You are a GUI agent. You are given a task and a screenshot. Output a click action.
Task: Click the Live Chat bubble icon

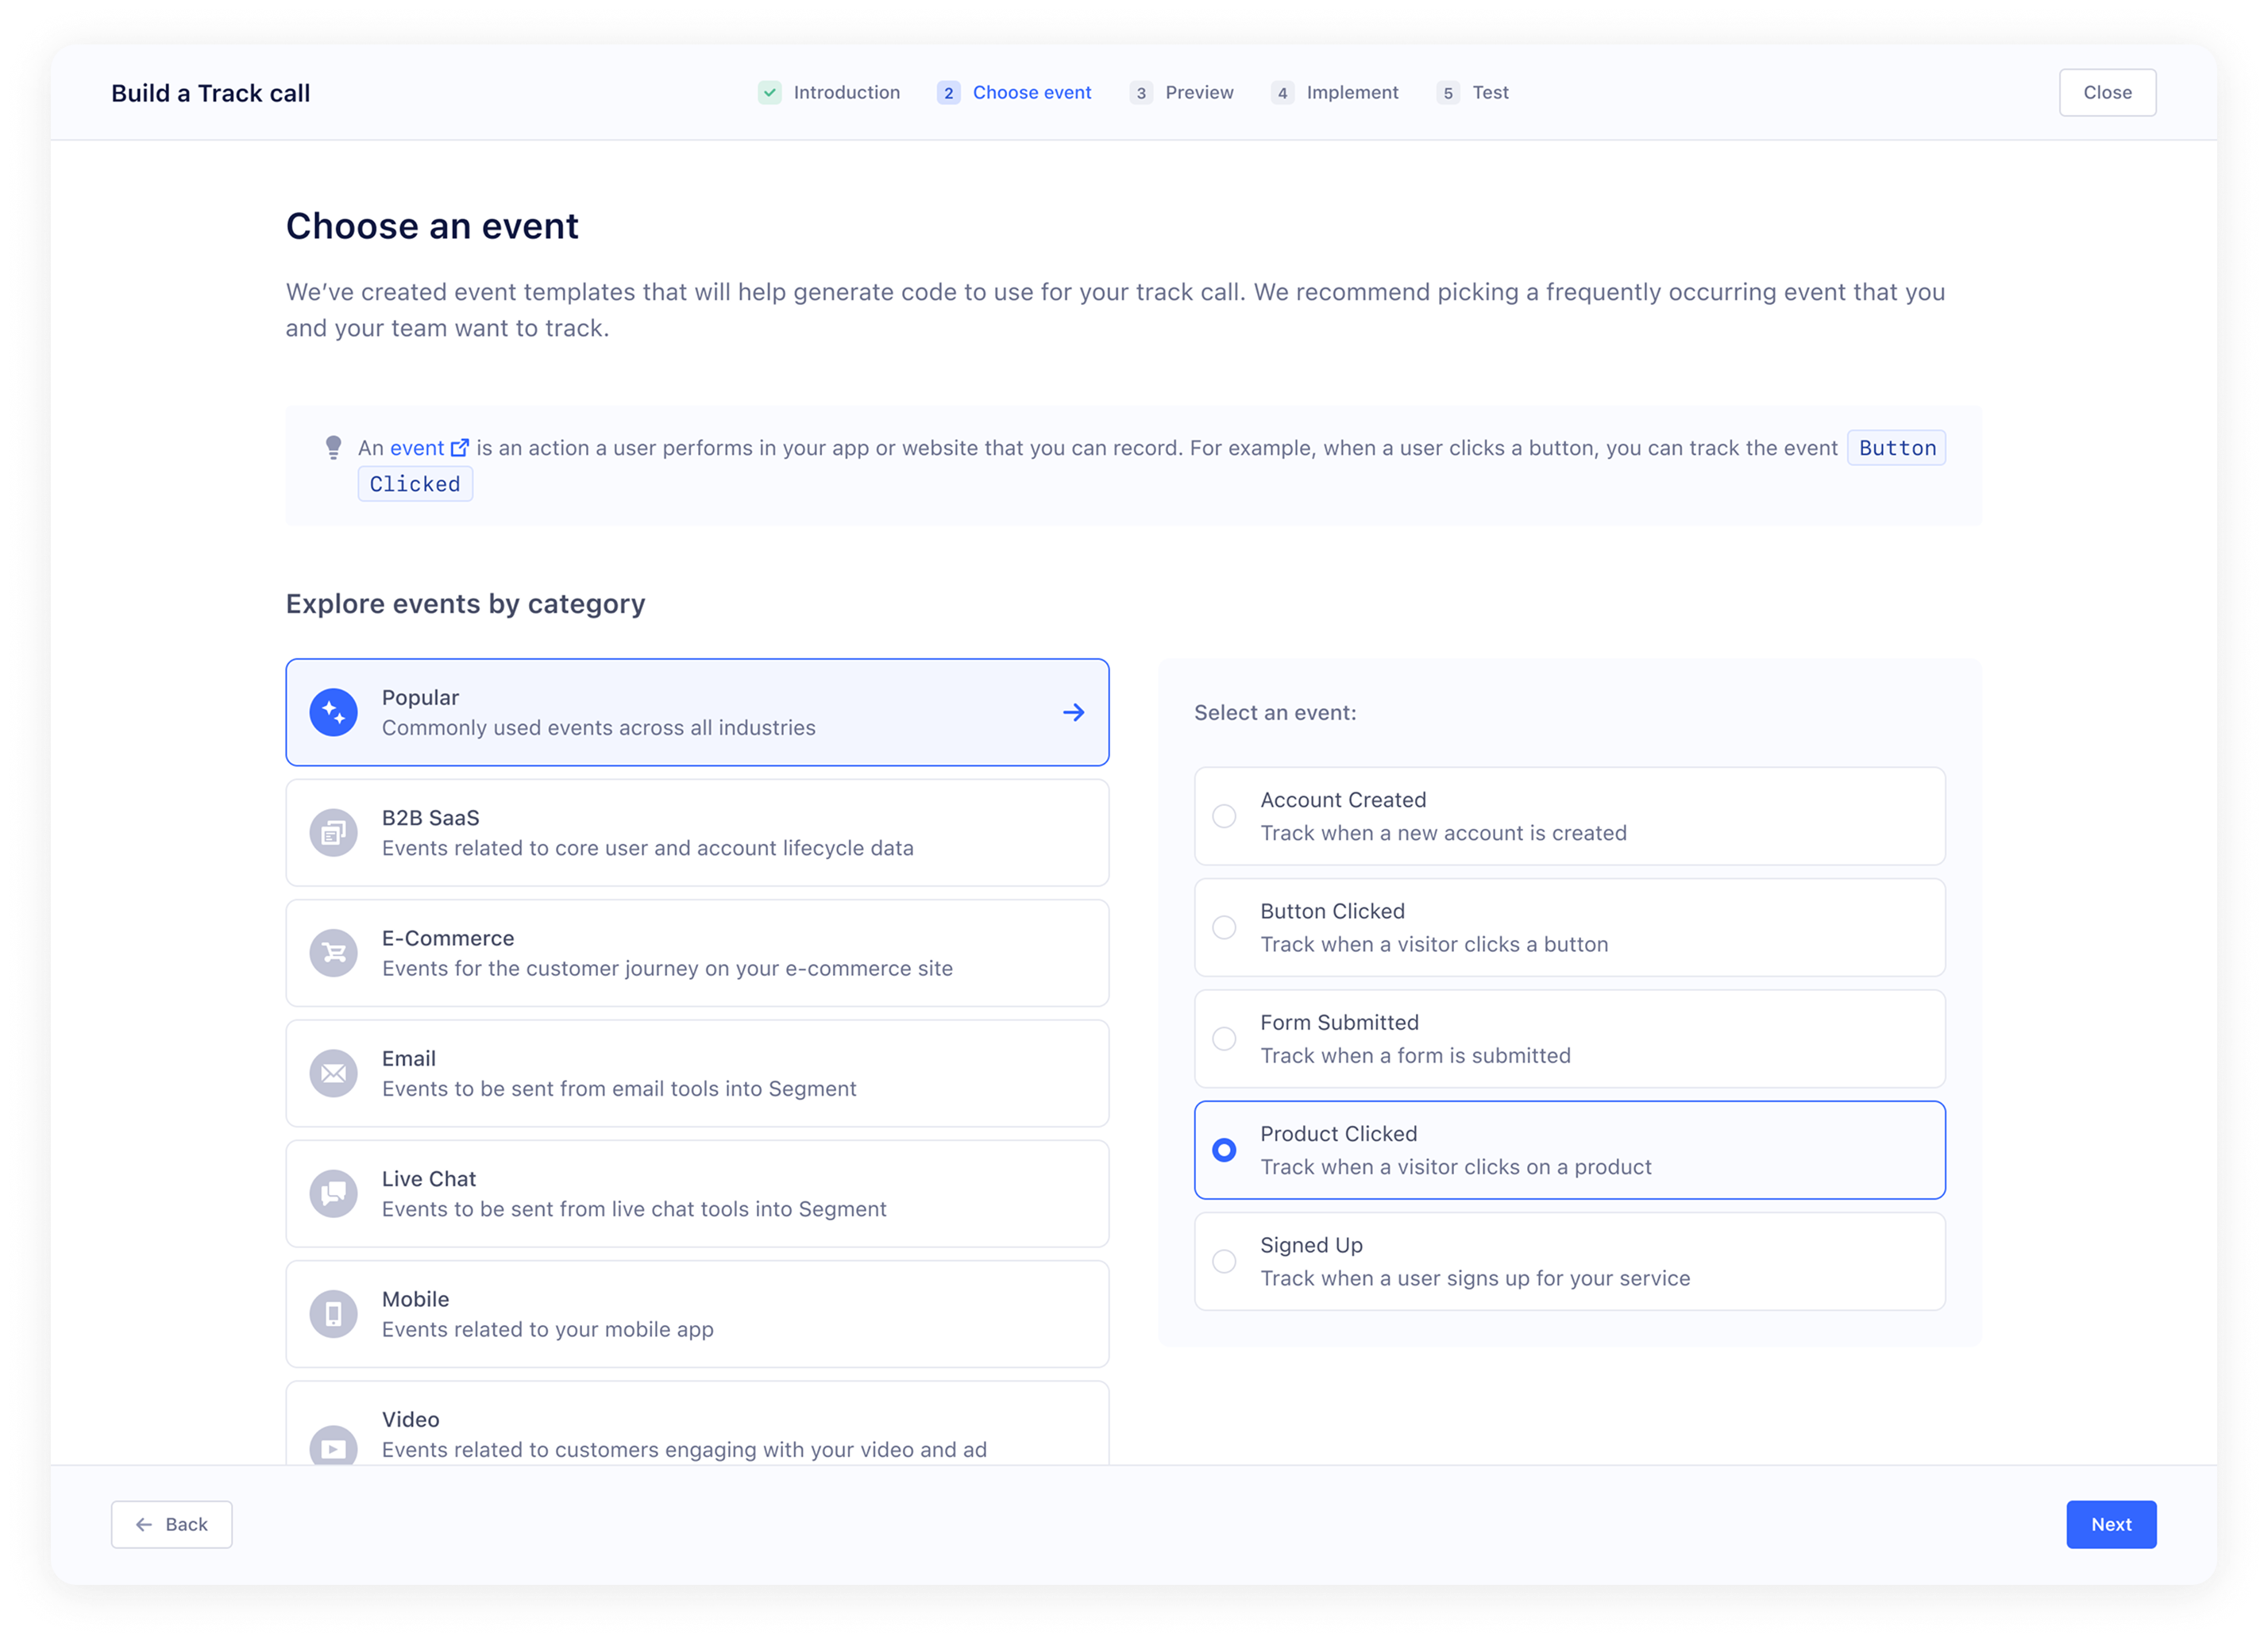[x=333, y=1193]
